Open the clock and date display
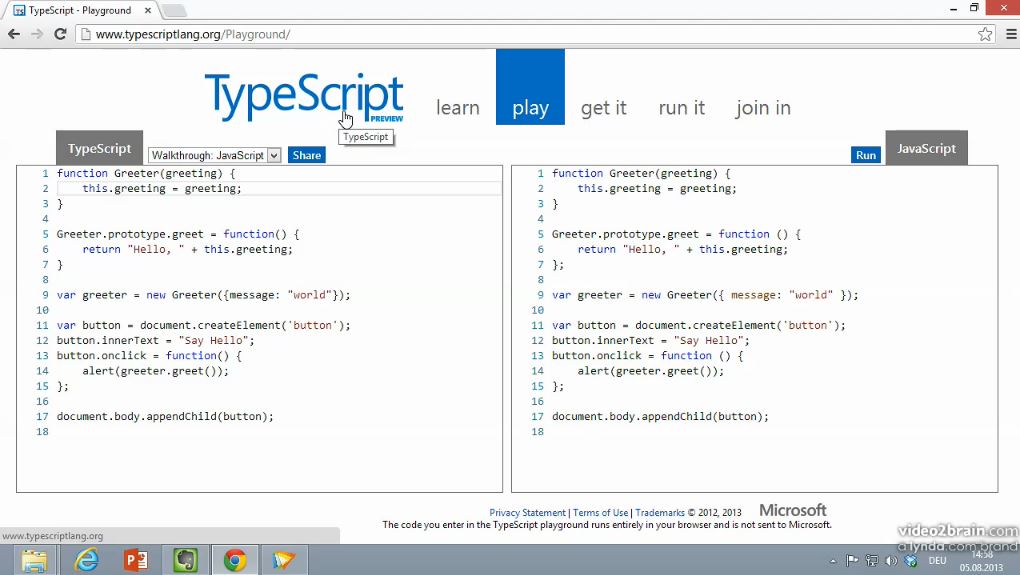Screen dimensions: 1020x575 point(981,561)
